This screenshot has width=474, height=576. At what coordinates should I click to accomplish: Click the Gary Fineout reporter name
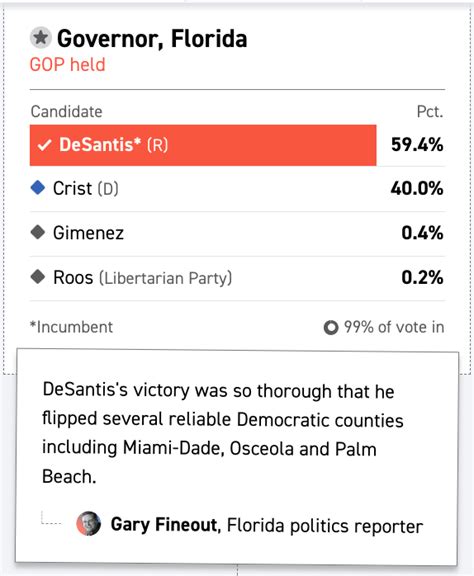coord(164,524)
